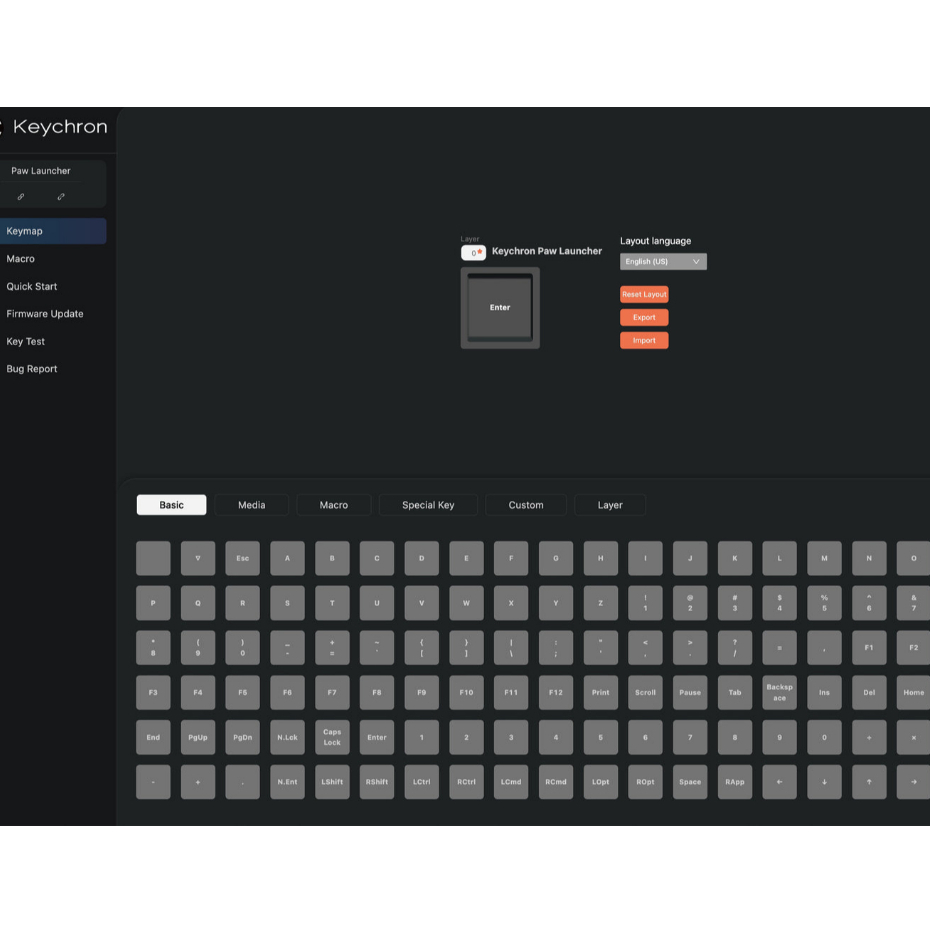Pick the blank empty keycode tile
The height and width of the screenshot is (930, 930).
pyautogui.click(x=153, y=558)
